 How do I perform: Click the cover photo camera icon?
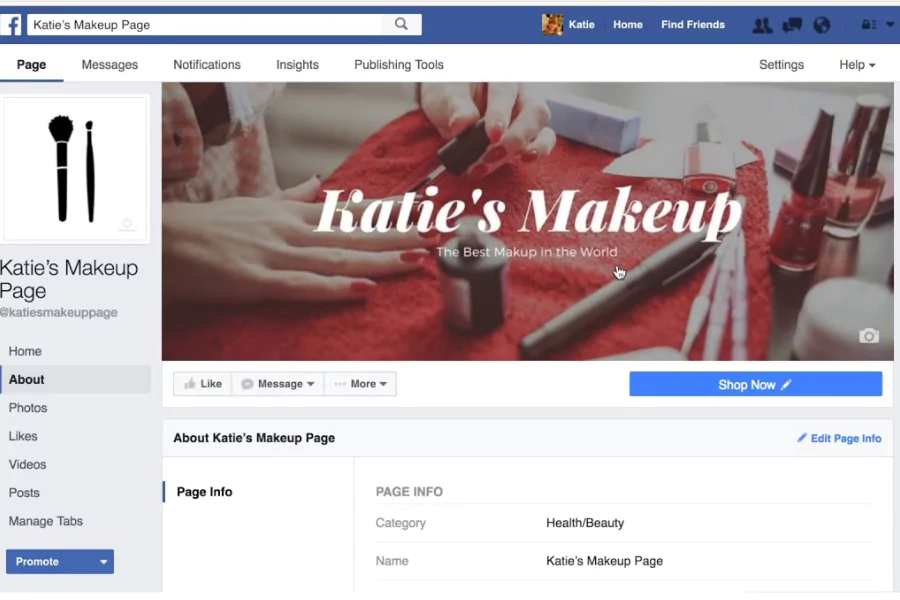pos(868,335)
